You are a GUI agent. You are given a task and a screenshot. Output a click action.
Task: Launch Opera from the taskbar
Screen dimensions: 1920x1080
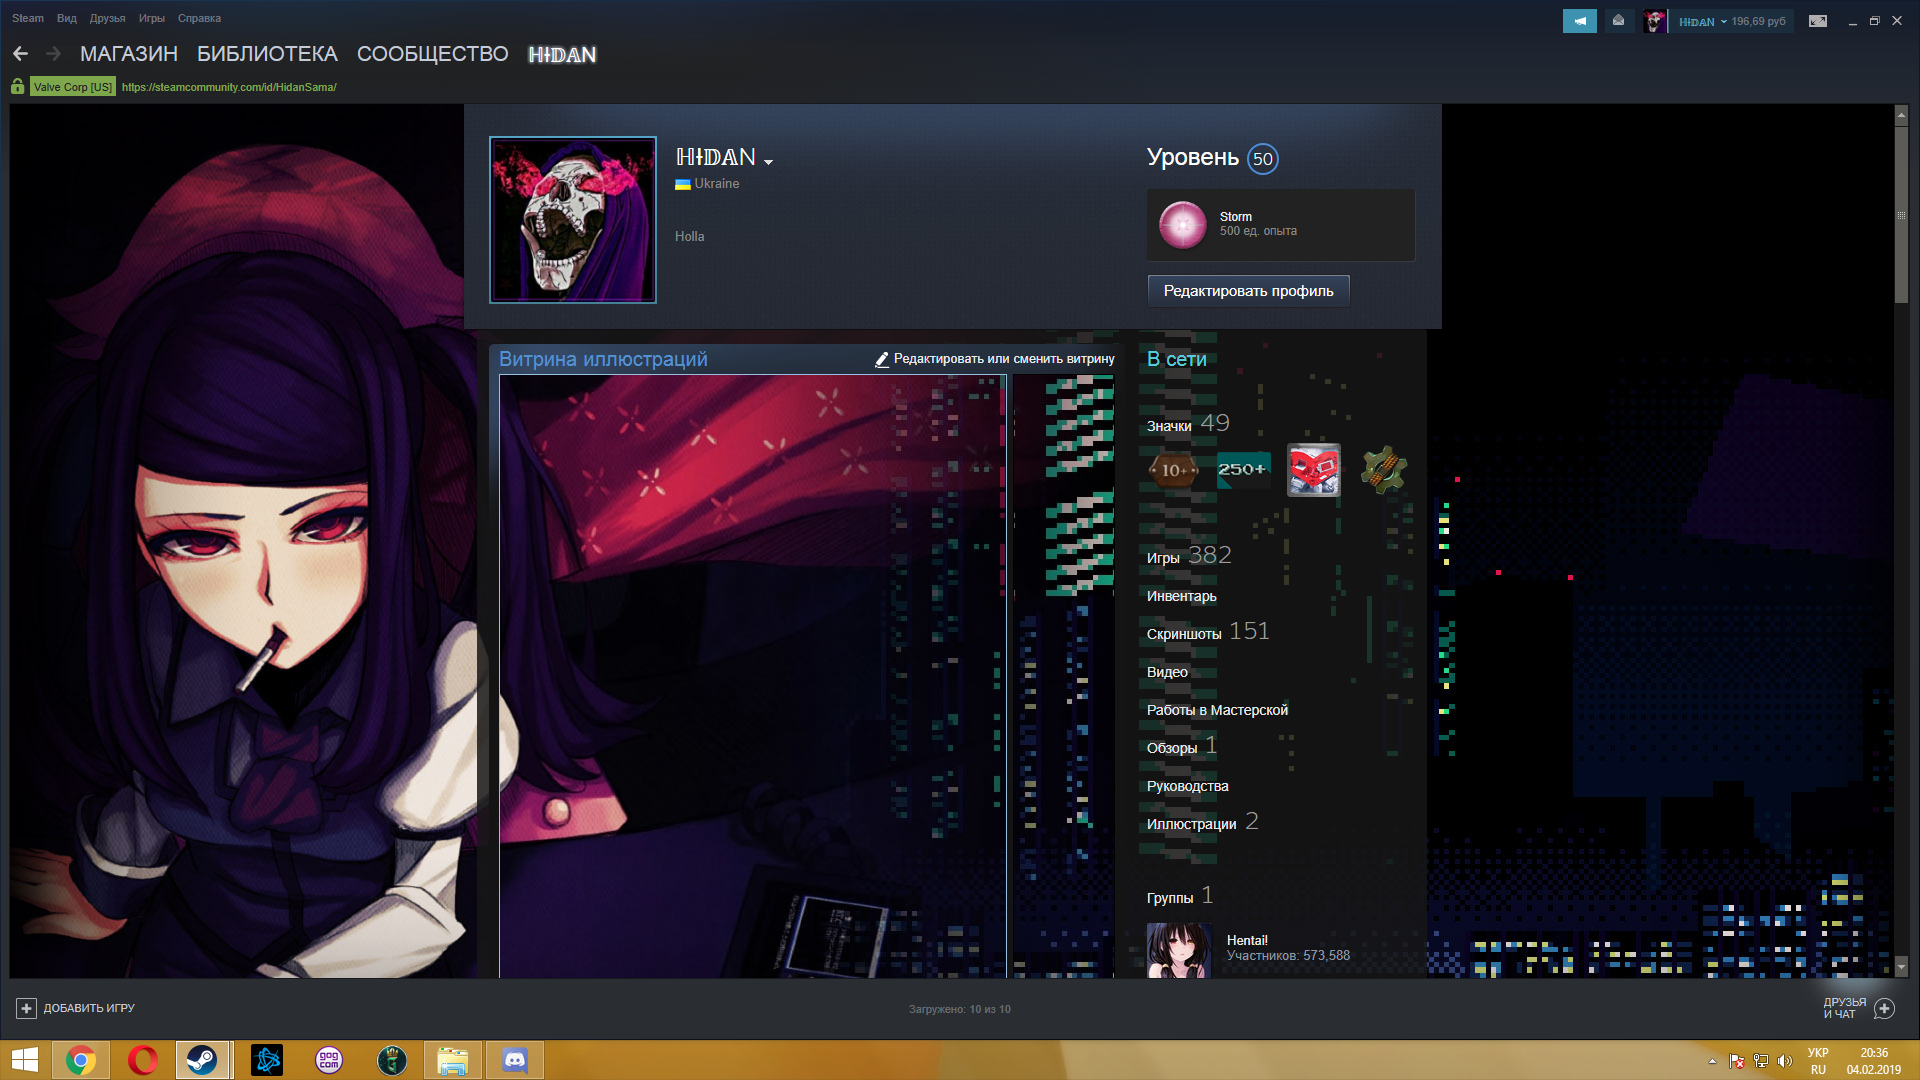(x=143, y=1060)
